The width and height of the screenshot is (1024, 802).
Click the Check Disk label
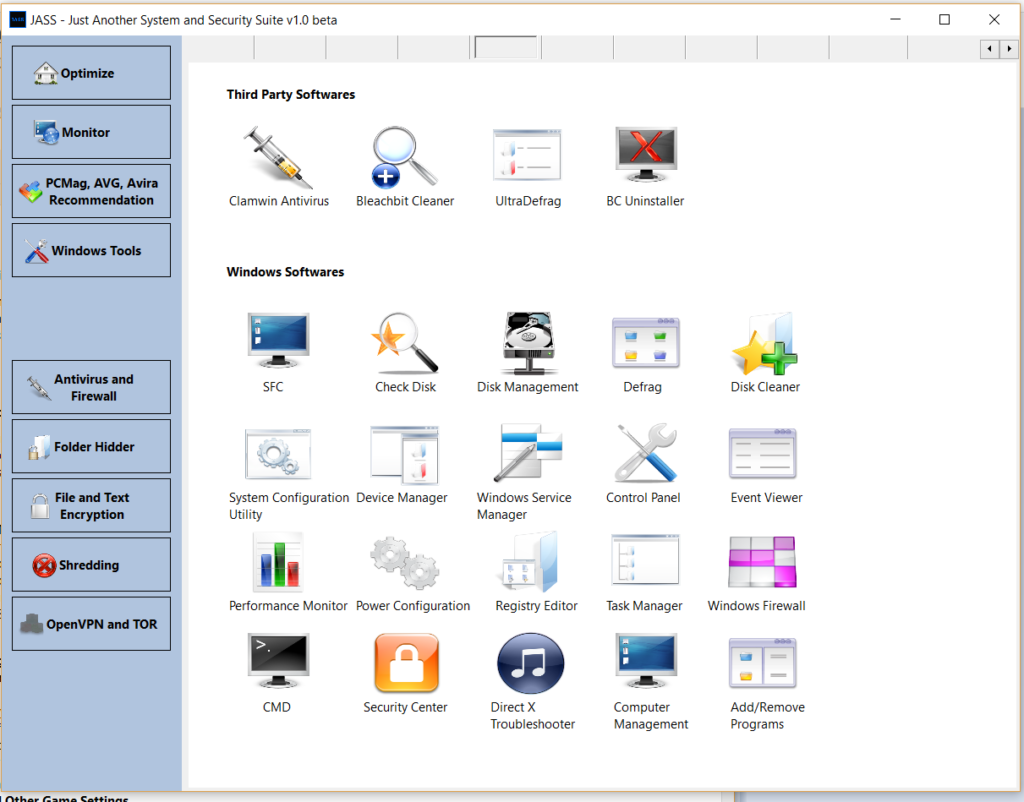click(406, 387)
